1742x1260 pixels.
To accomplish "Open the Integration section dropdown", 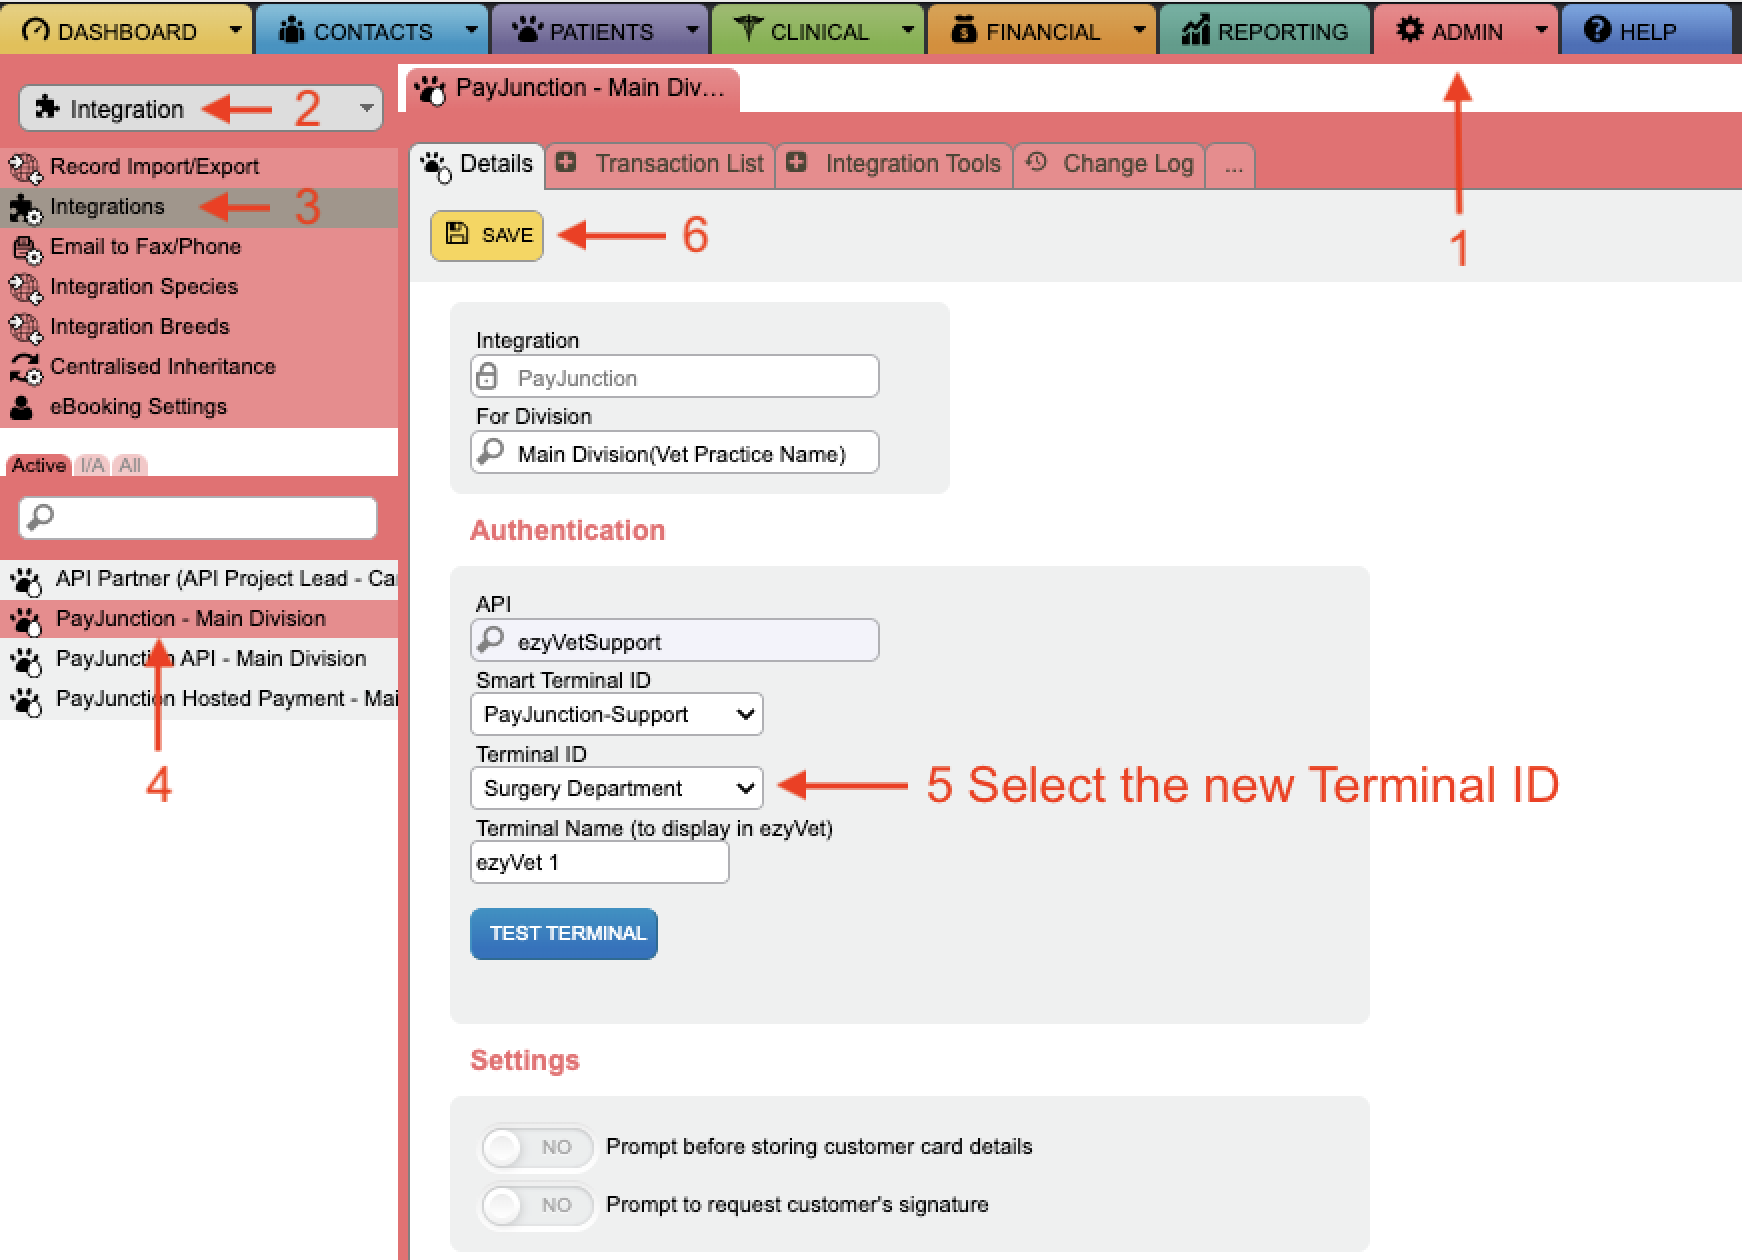I will pos(200,108).
